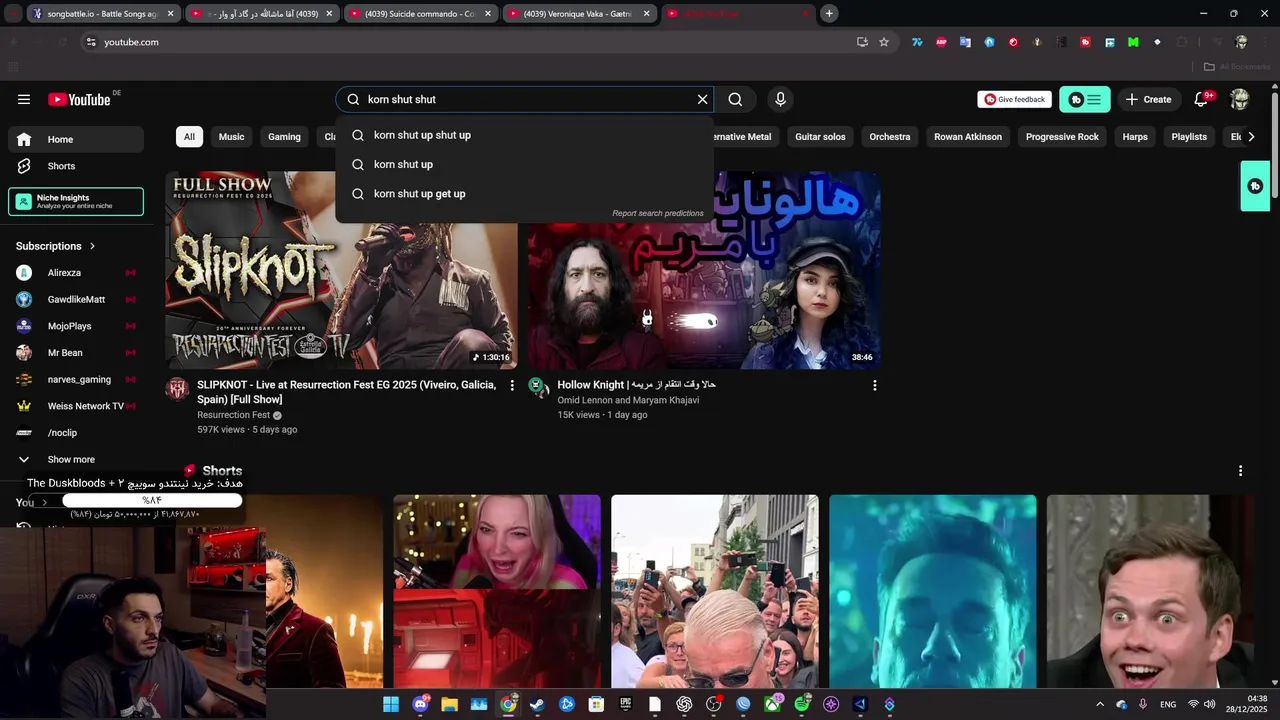Image resolution: width=1280 pixels, height=720 pixels.
Task: Open the Google Translate extension
Action: 965,42
